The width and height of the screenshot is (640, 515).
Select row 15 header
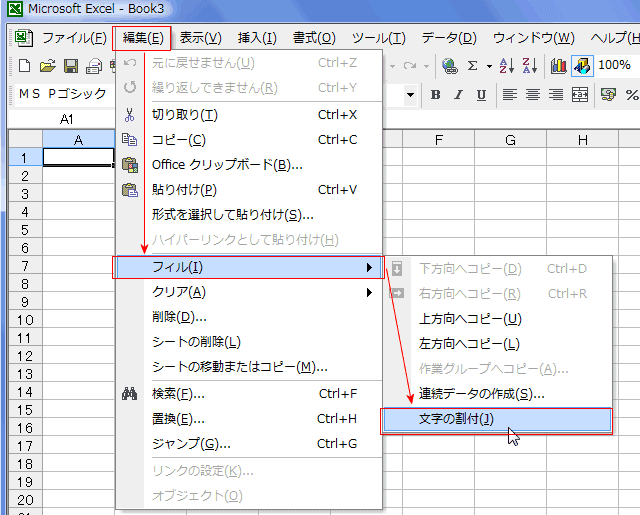[25, 410]
